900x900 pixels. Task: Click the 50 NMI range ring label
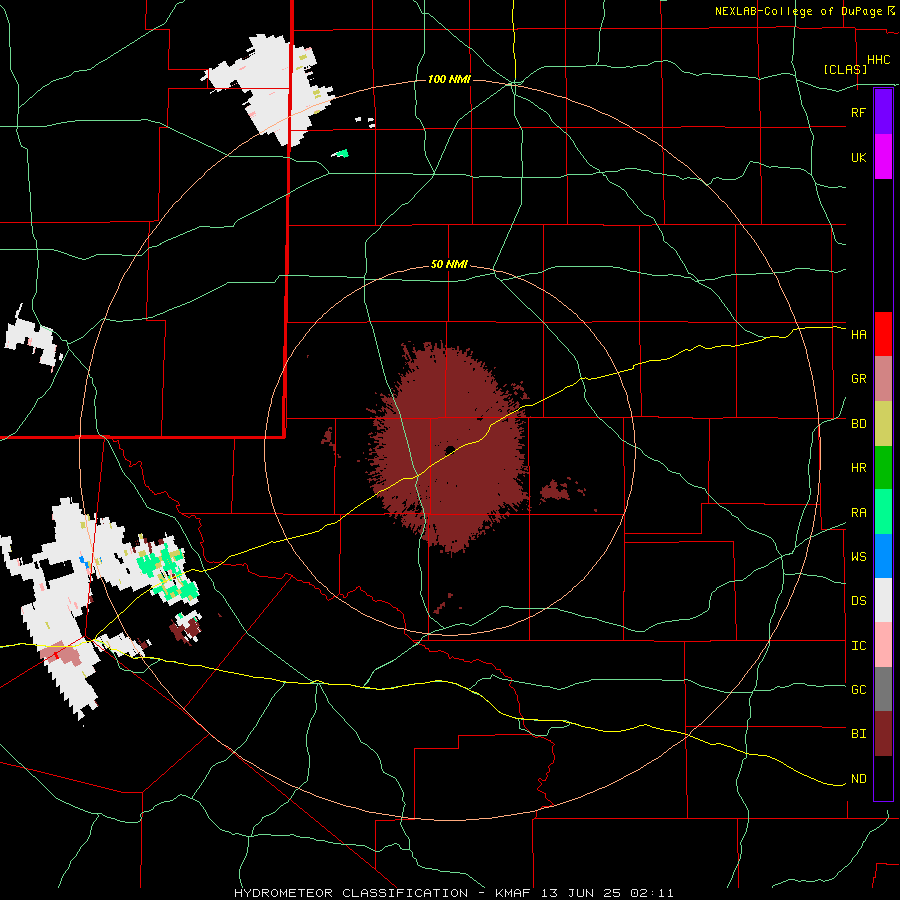[449, 265]
